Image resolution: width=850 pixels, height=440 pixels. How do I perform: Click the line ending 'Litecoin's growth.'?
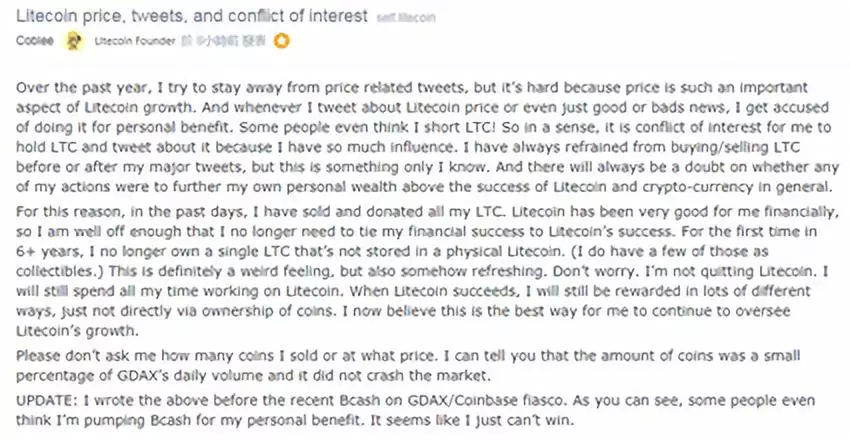(78, 331)
